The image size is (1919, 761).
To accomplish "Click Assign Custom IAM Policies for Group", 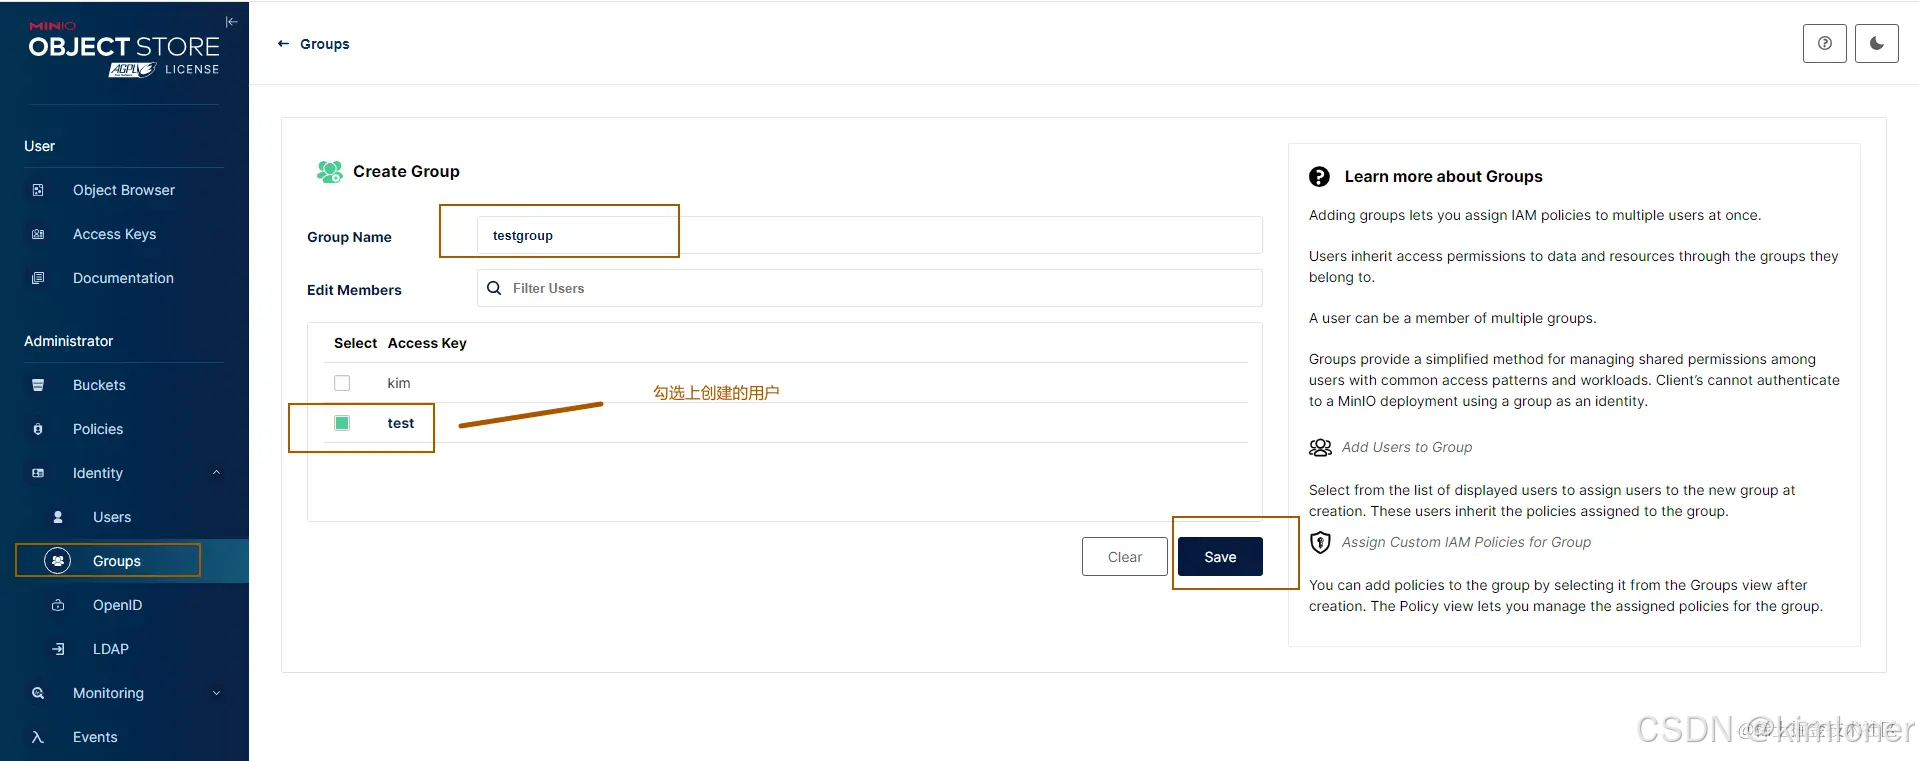I will [1466, 542].
